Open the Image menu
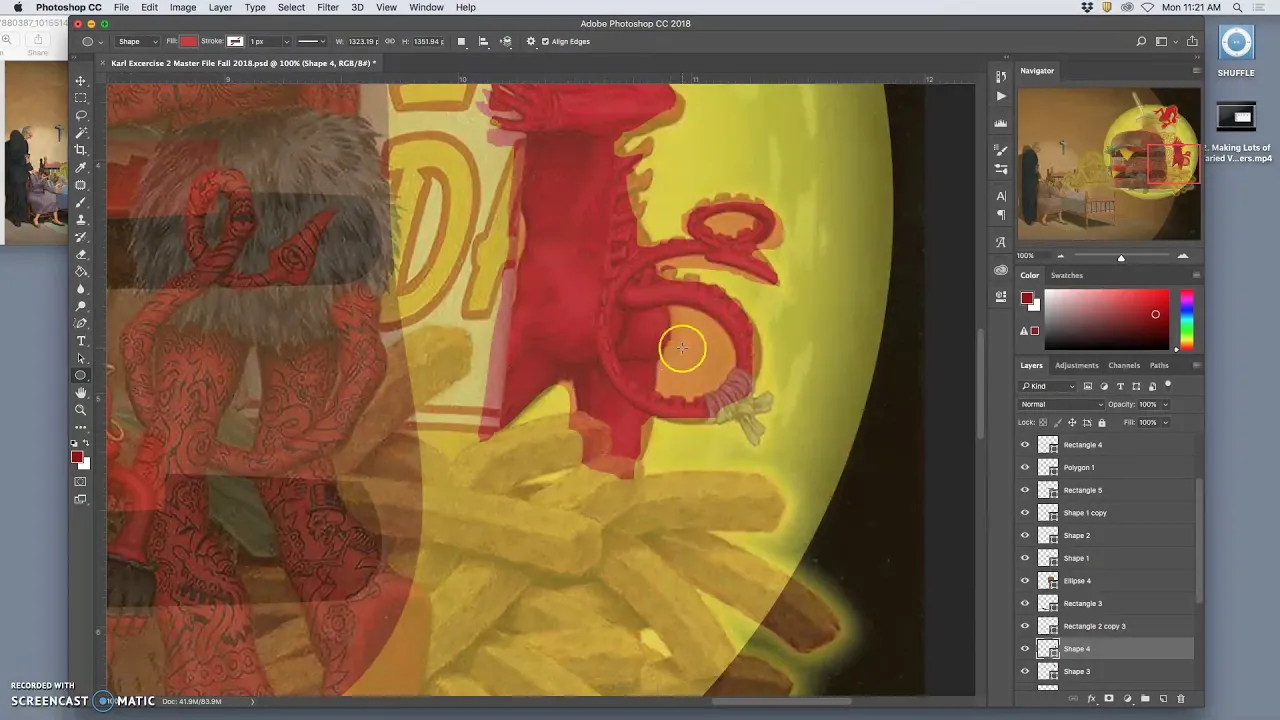The height and width of the screenshot is (720, 1280). pyautogui.click(x=183, y=7)
